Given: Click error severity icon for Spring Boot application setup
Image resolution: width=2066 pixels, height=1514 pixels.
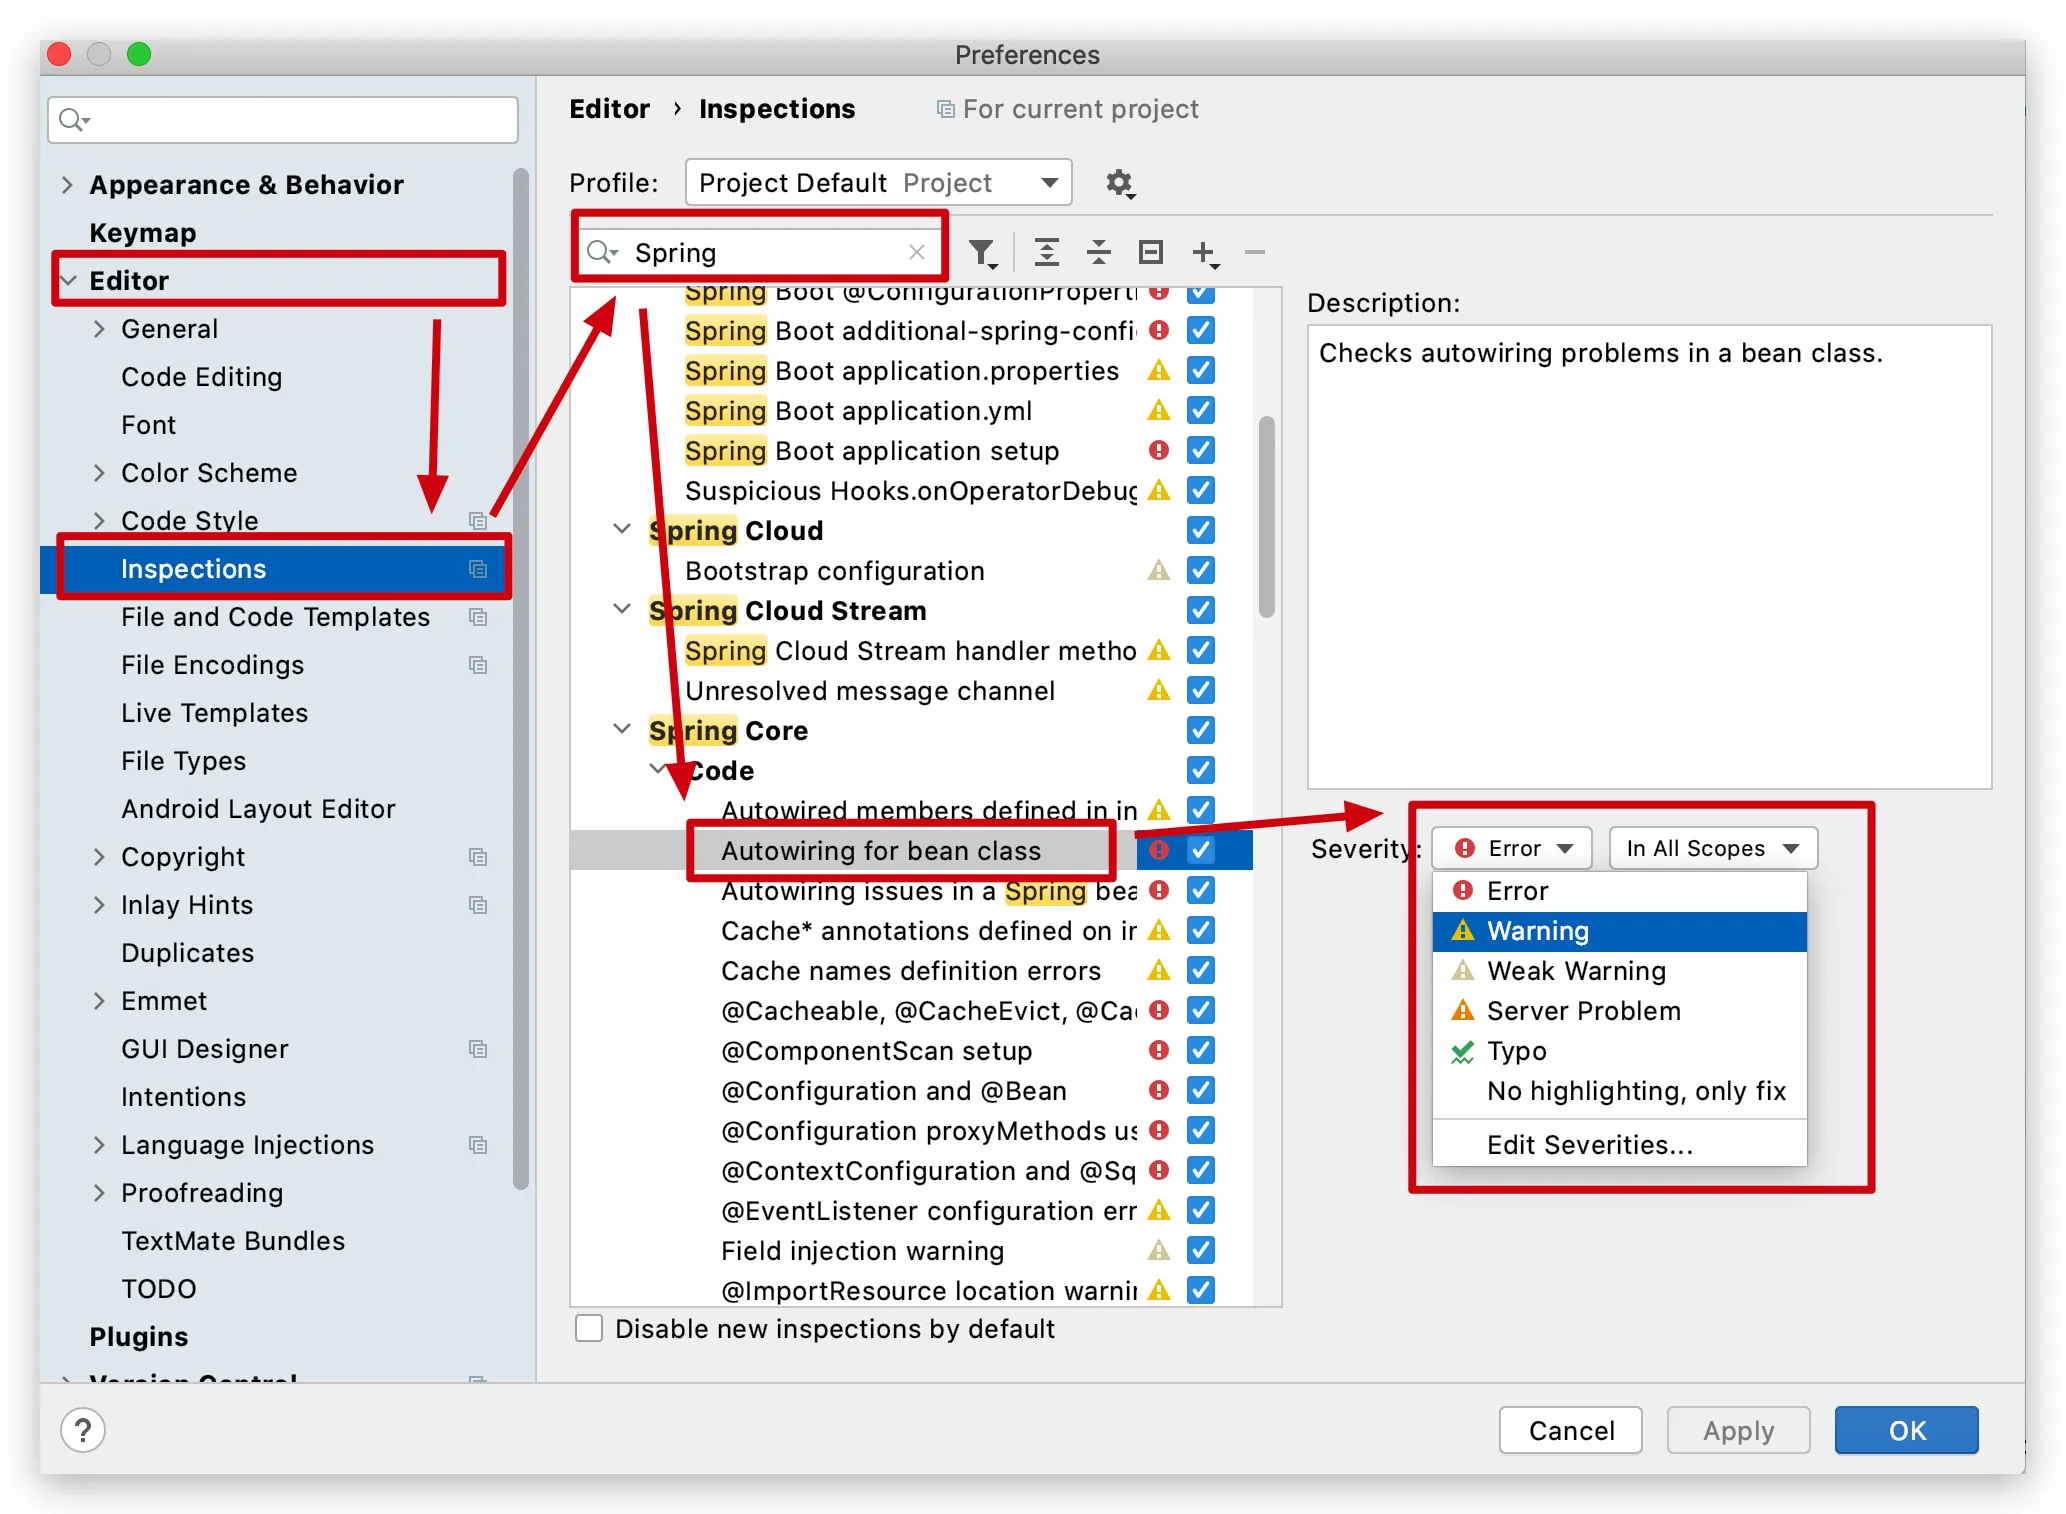Looking at the screenshot, I should pyautogui.click(x=1159, y=451).
